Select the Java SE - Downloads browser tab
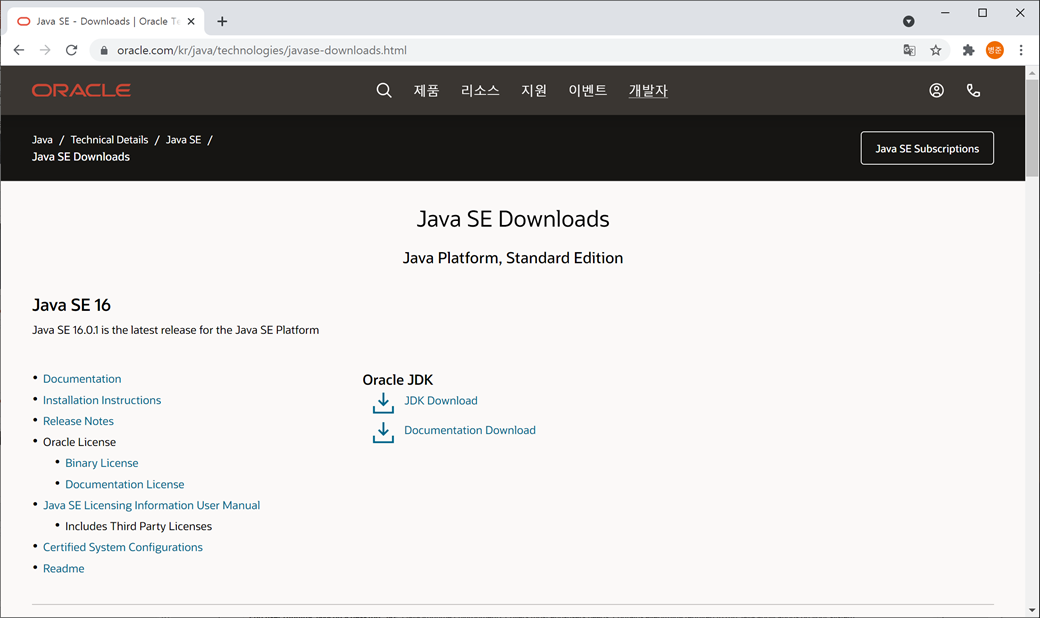This screenshot has height=618, width=1040. [x=106, y=21]
